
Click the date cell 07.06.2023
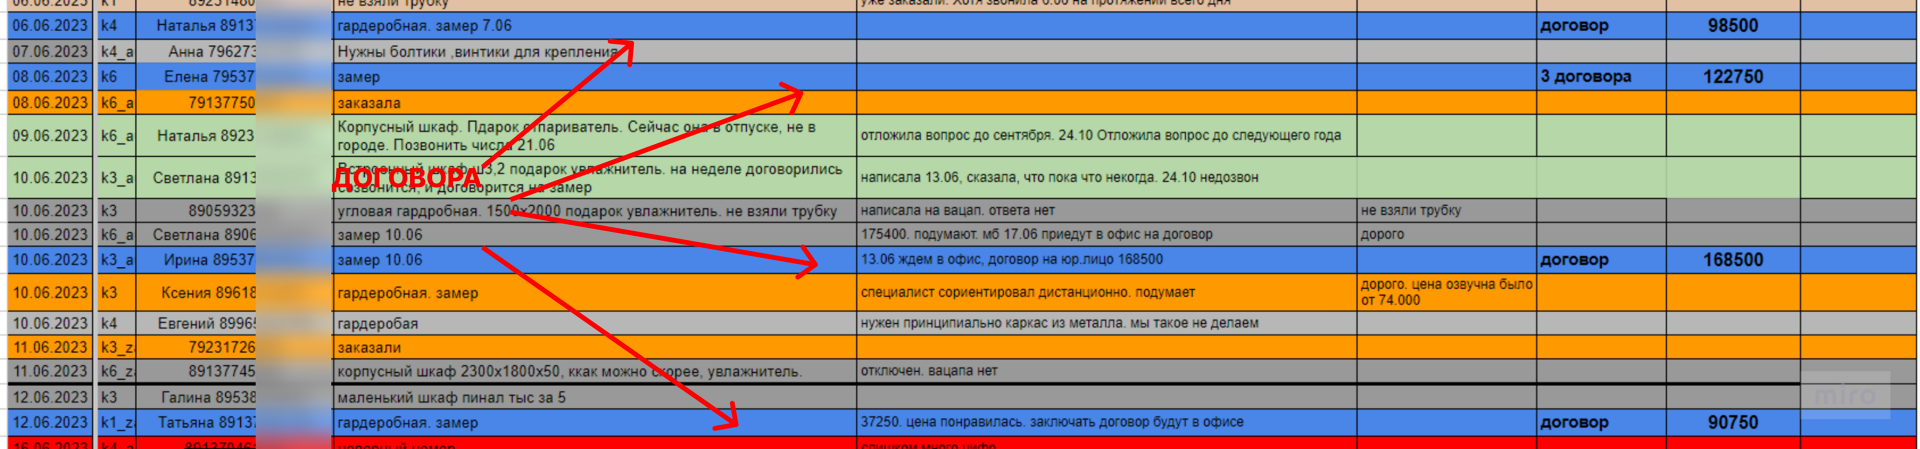point(50,51)
